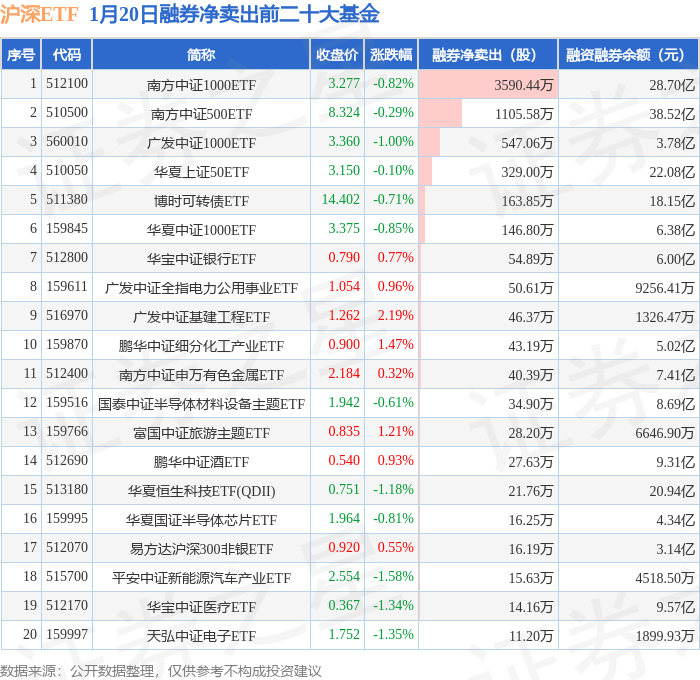Image resolution: width=700 pixels, height=680 pixels.
Task: Click the 收盘价 column header
Action: tap(337, 54)
